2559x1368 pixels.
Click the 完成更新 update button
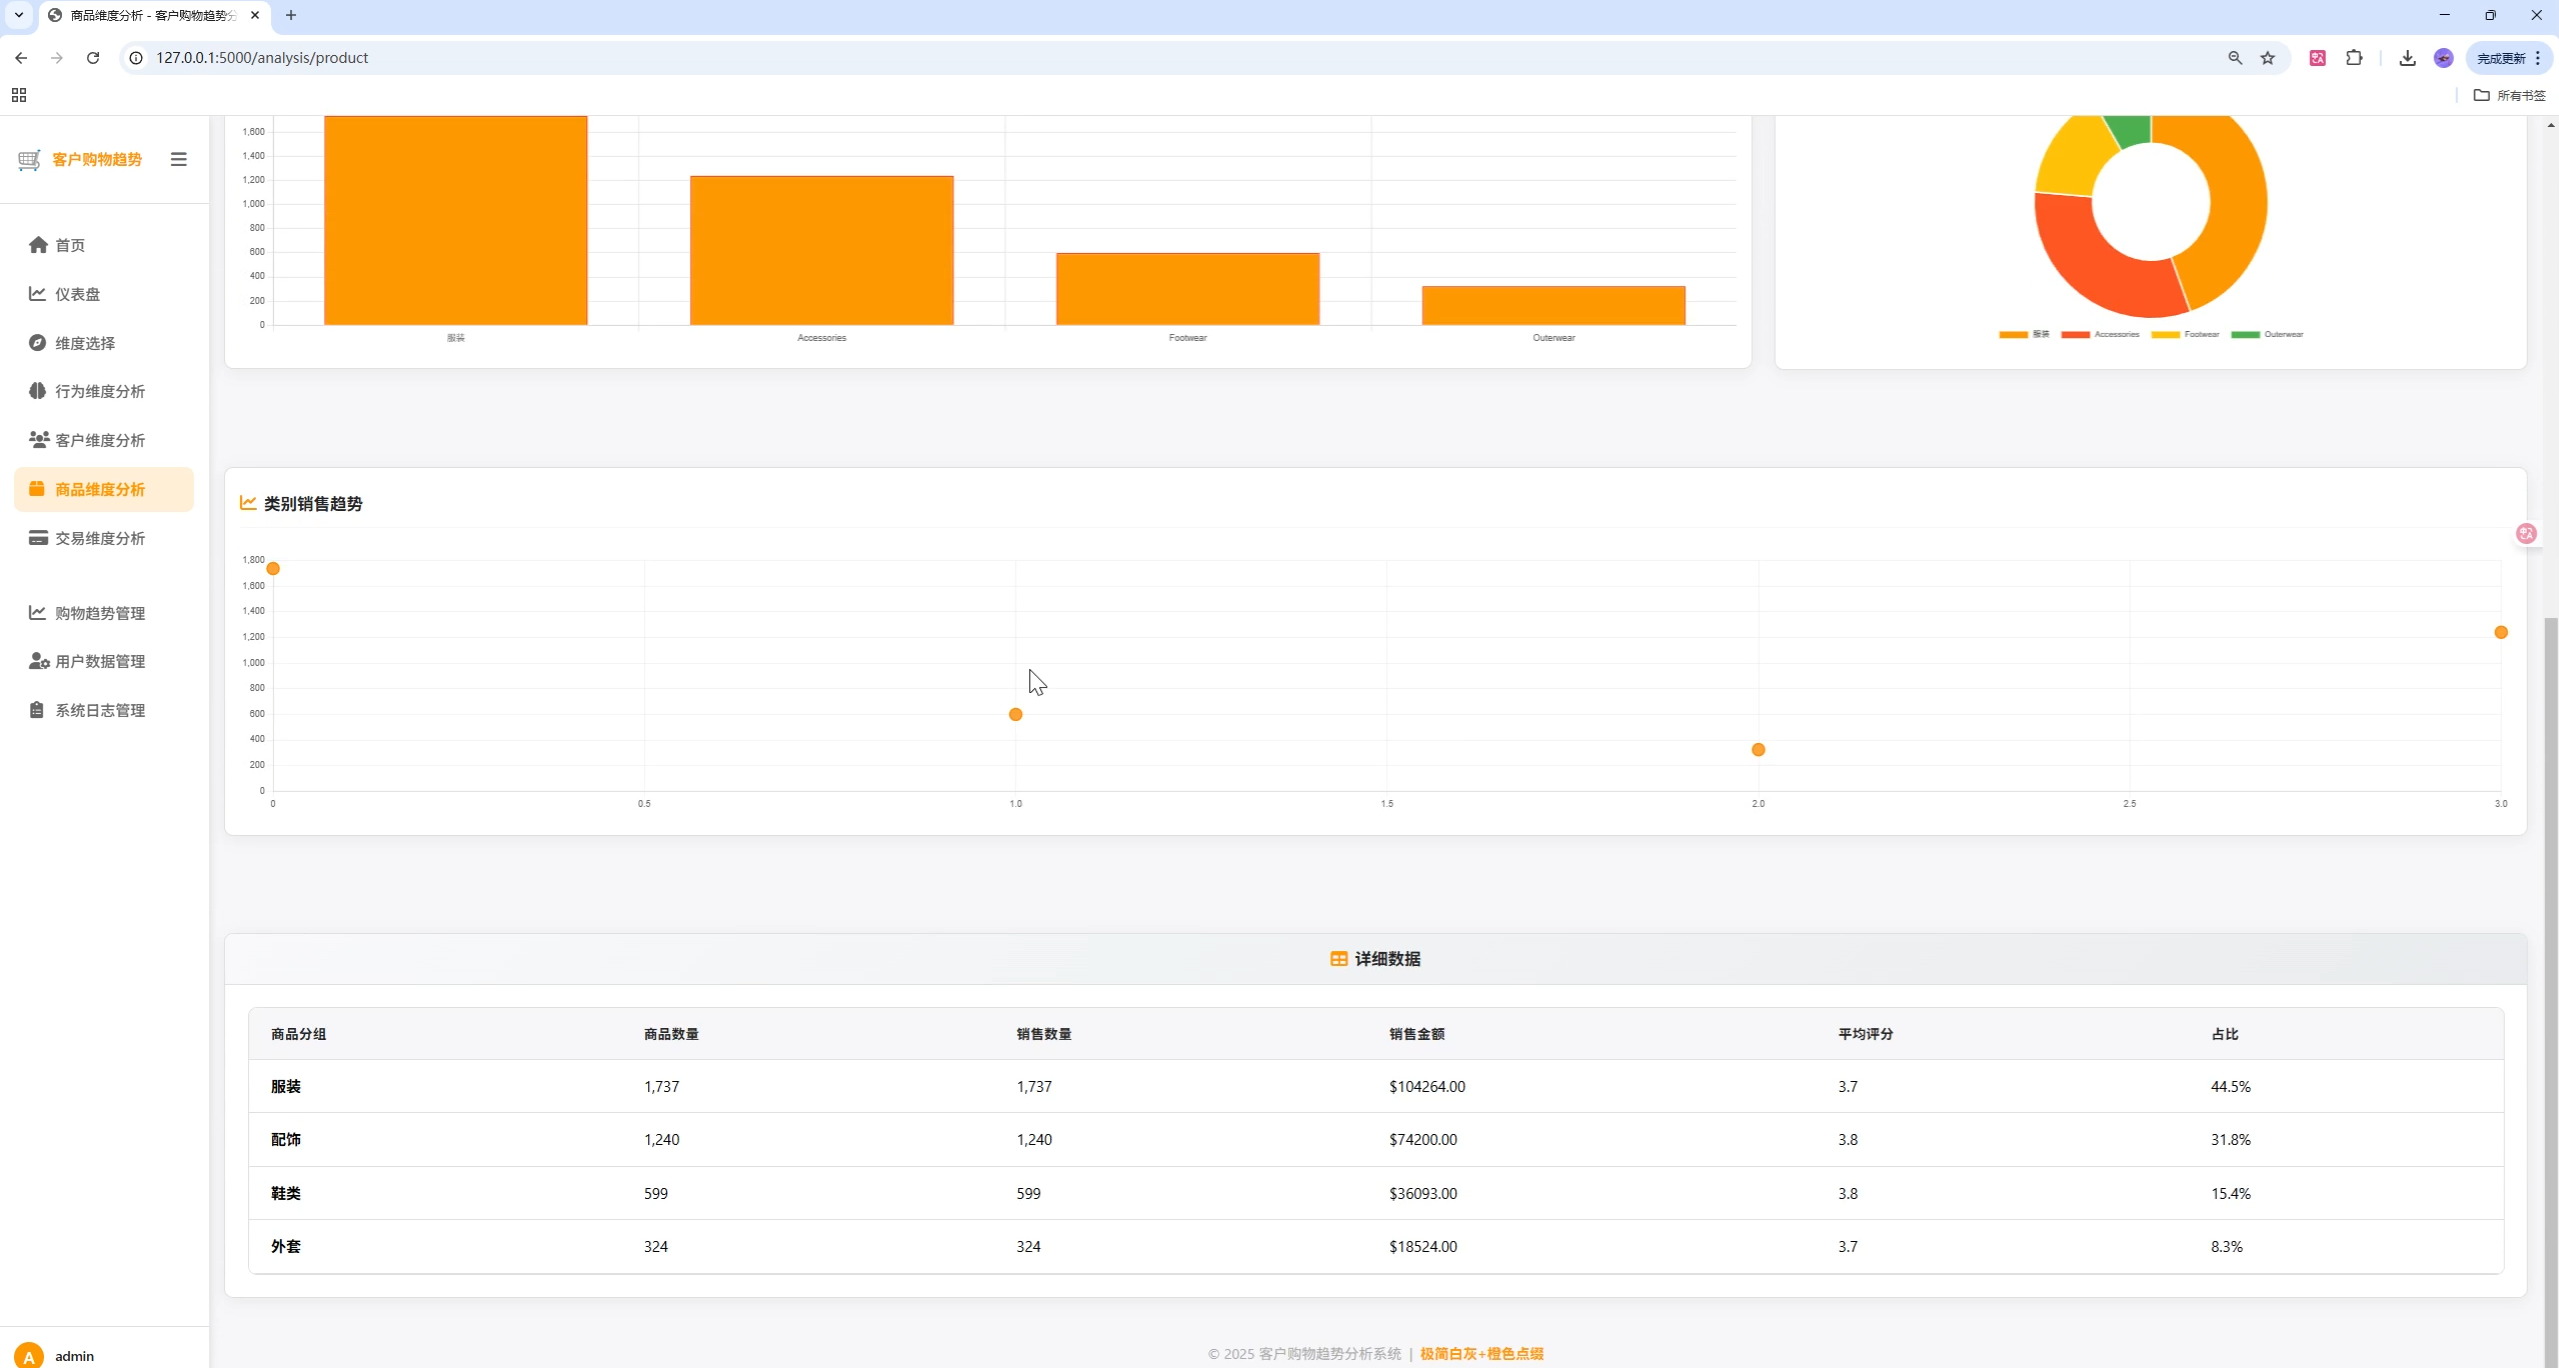(x=2509, y=58)
